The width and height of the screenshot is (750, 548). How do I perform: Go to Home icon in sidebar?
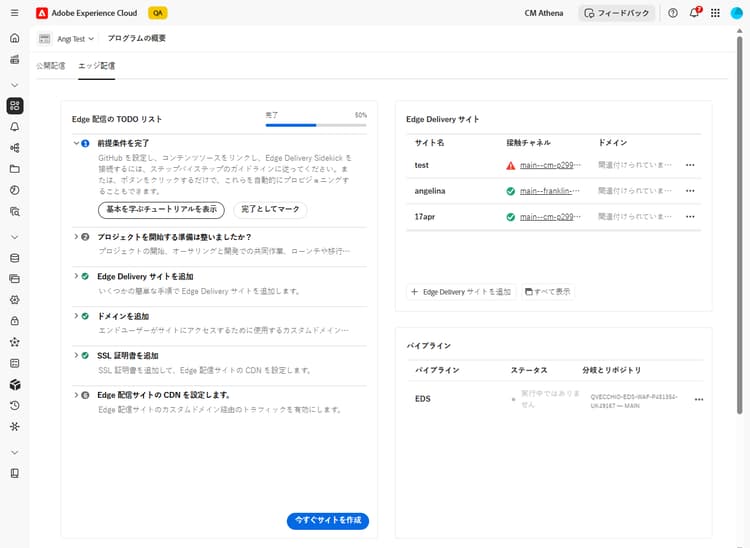point(15,38)
